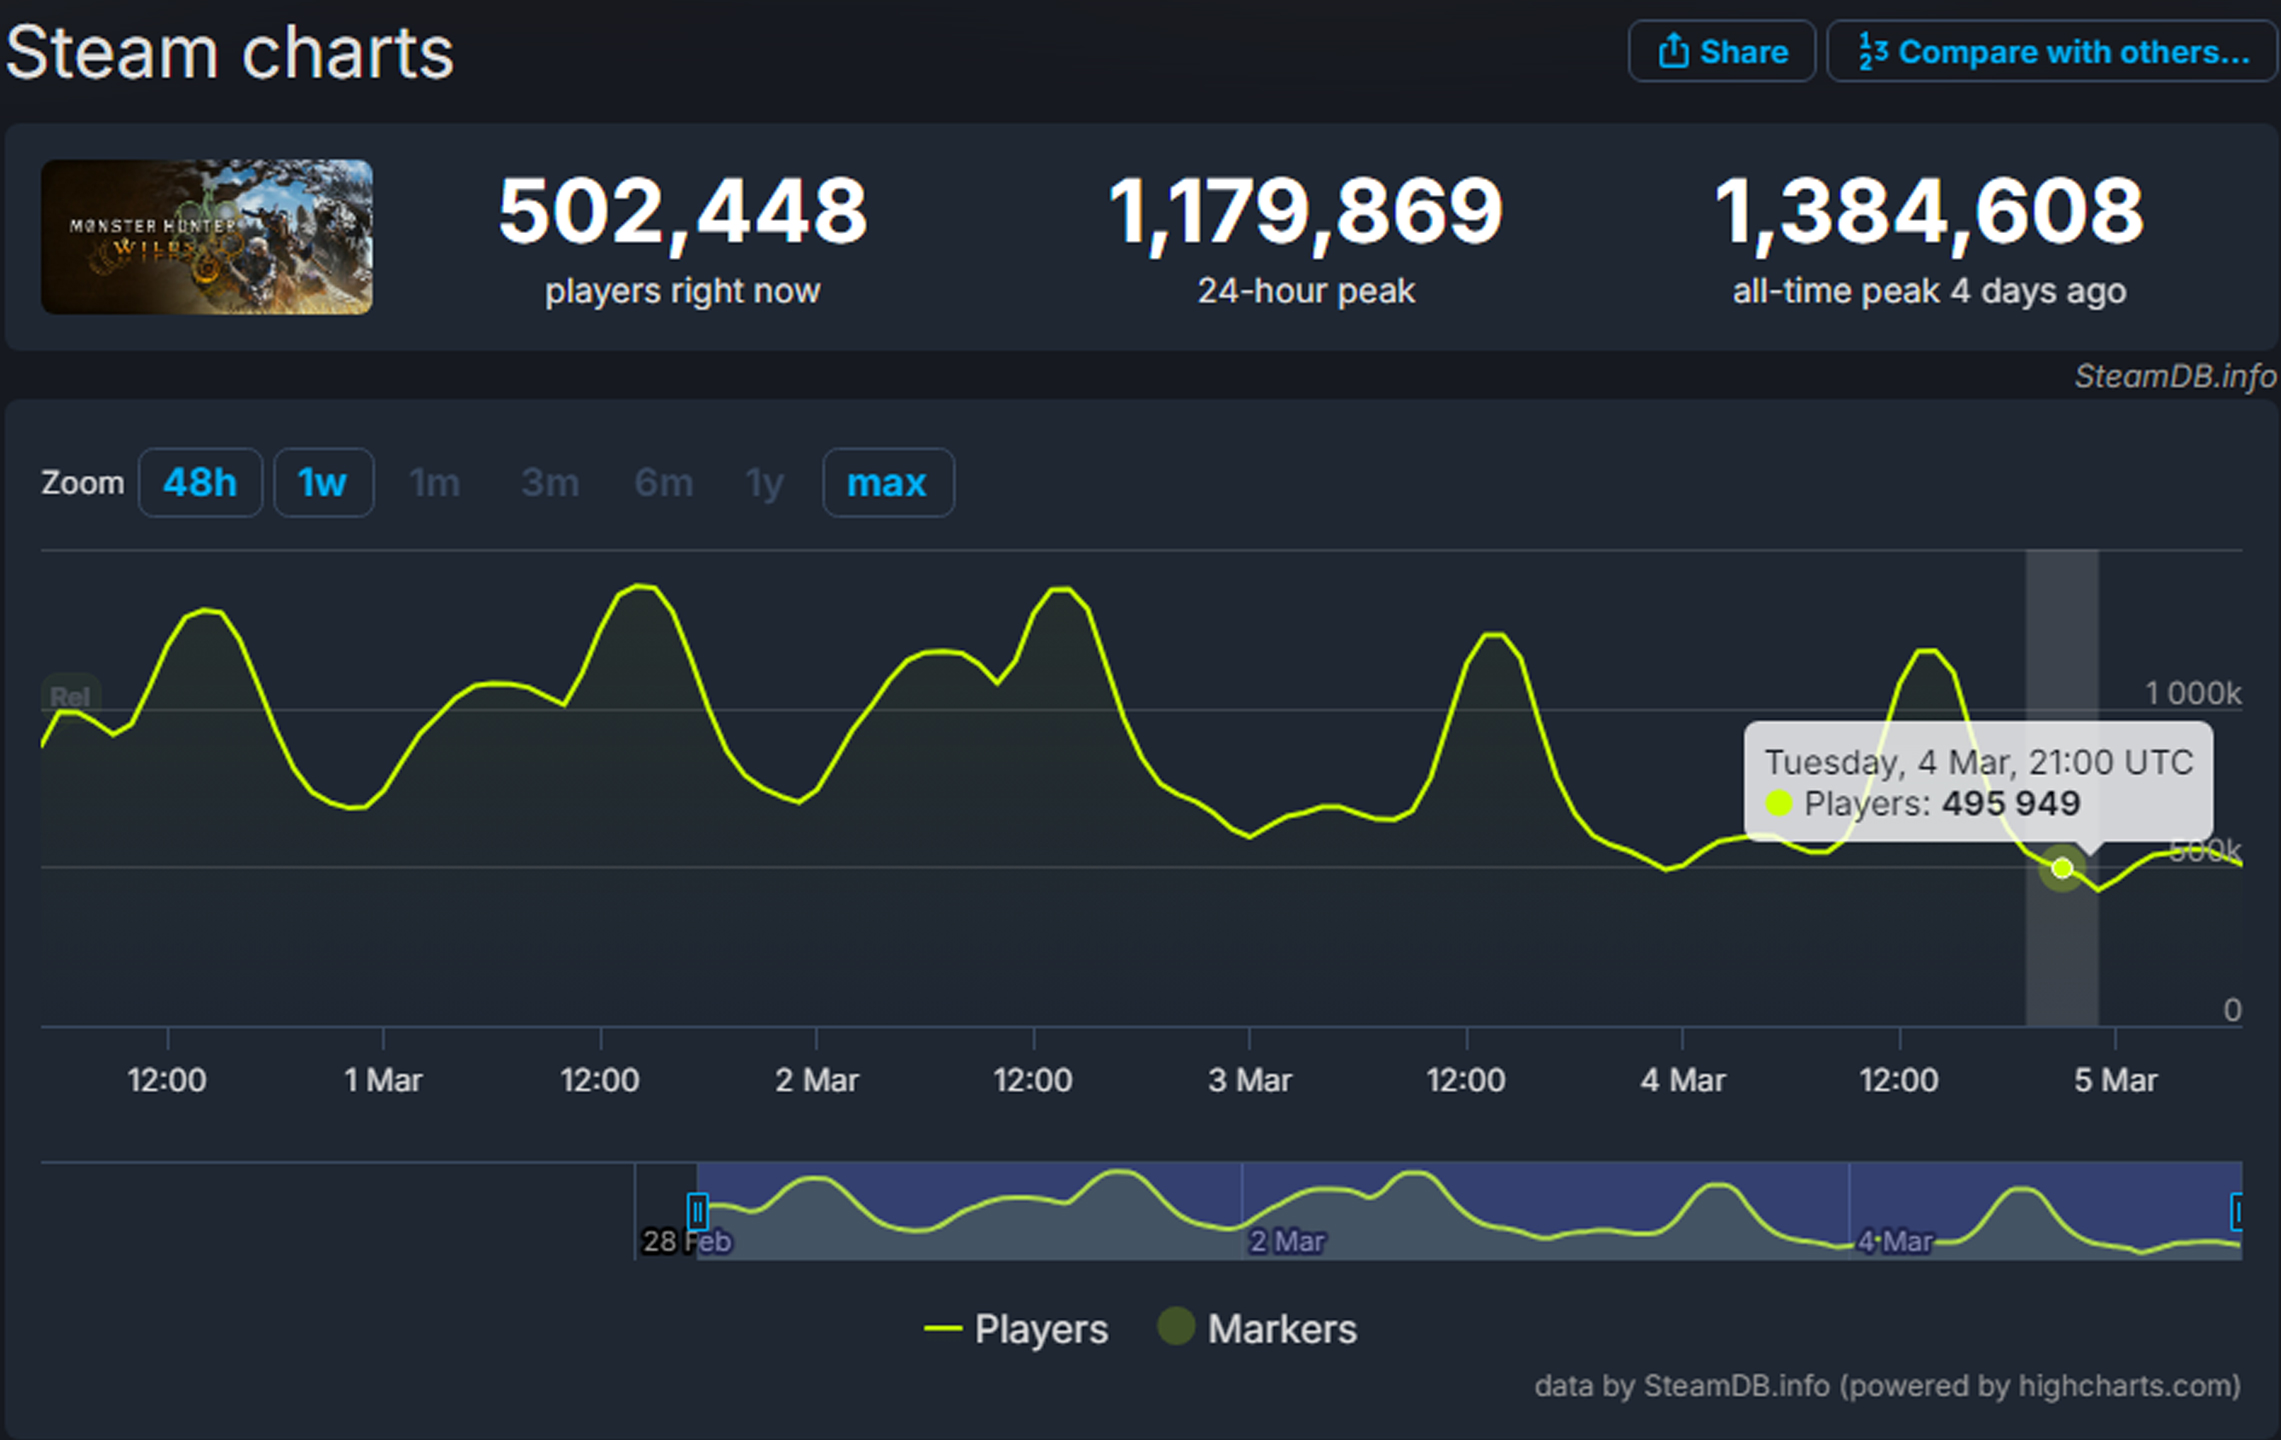Choose the 1y zoom option
Screen dimensions: 2281x1440
[x=765, y=483]
